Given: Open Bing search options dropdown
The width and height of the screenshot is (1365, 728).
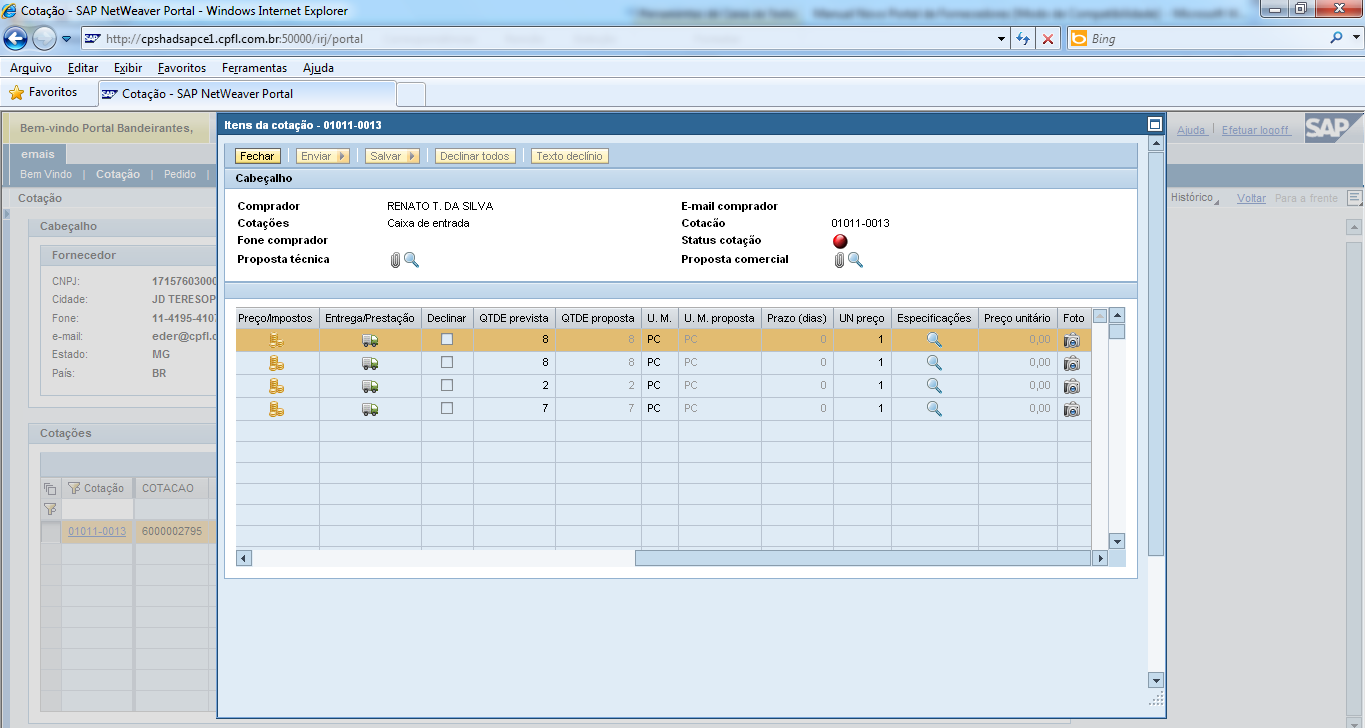Looking at the screenshot, I should [x=1355, y=39].
